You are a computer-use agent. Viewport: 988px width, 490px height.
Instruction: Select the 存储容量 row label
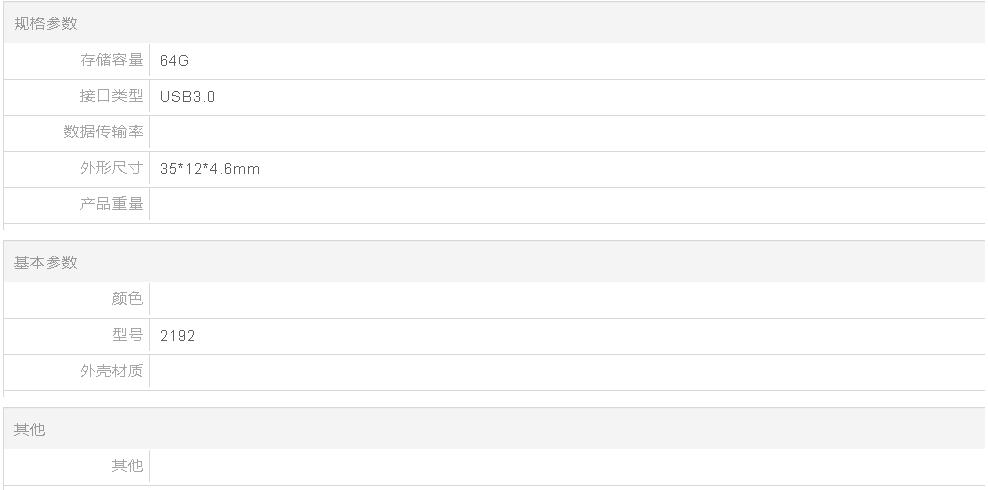[x=112, y=60]
